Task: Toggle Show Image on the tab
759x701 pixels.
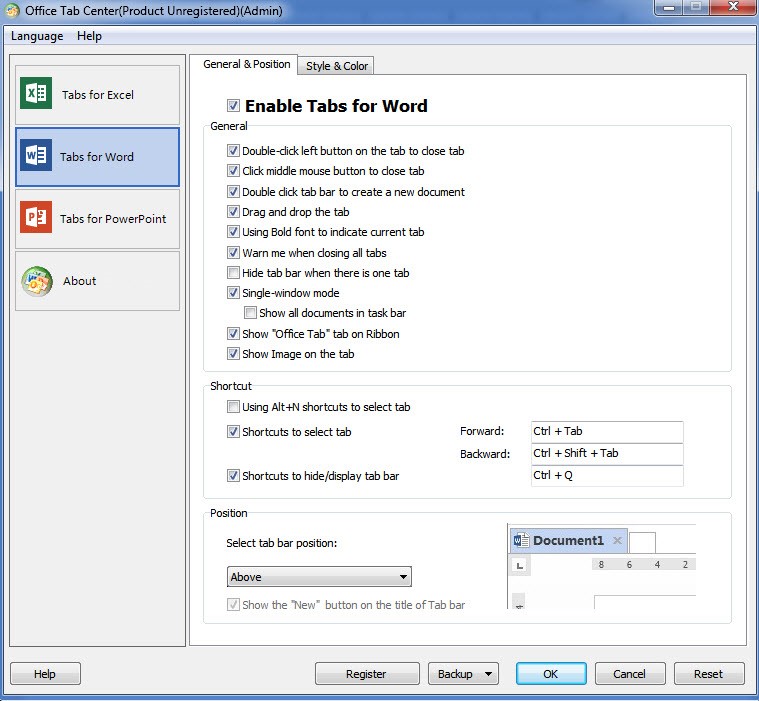Action: click(233, 354)
